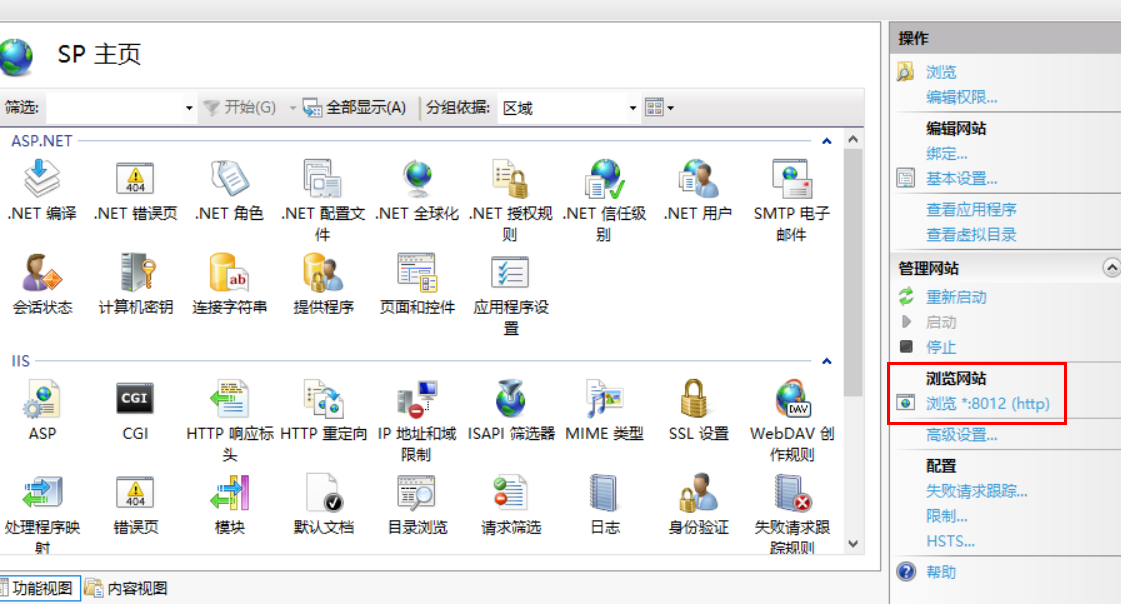
Task: Click the 浏览 action link
Action: (941, 72)
